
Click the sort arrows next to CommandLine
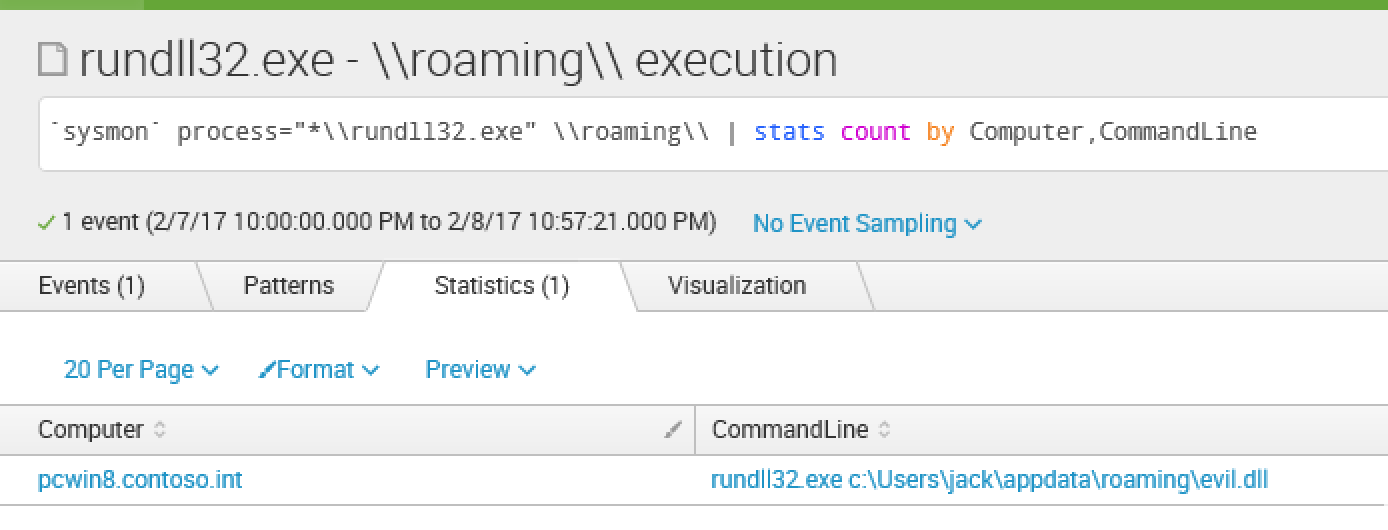coord(885,431)
